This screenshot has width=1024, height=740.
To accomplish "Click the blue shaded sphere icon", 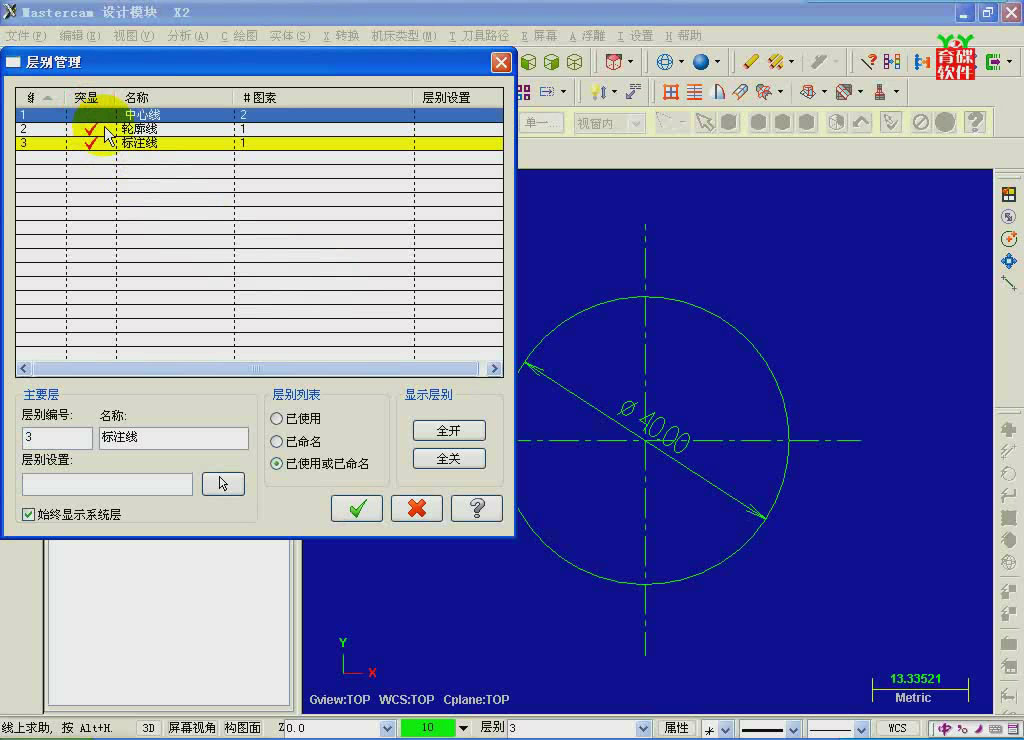I will (x=701, y=62).
